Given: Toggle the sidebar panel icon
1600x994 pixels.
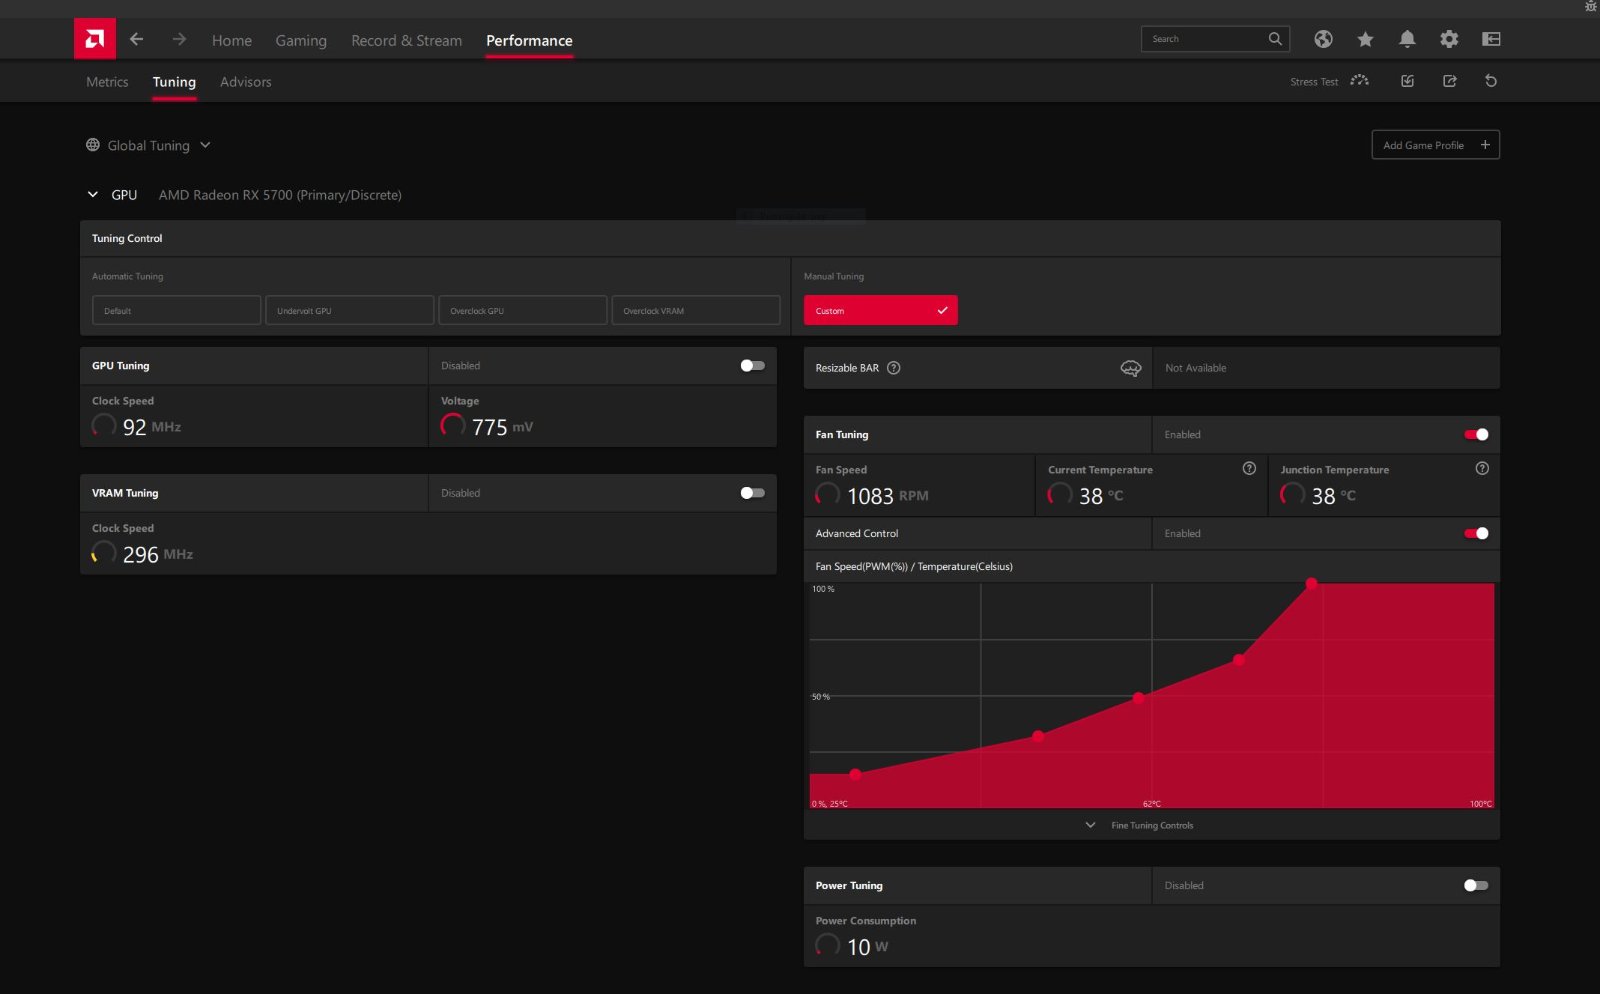Looking at the screenshot, I should [1491, 39].
